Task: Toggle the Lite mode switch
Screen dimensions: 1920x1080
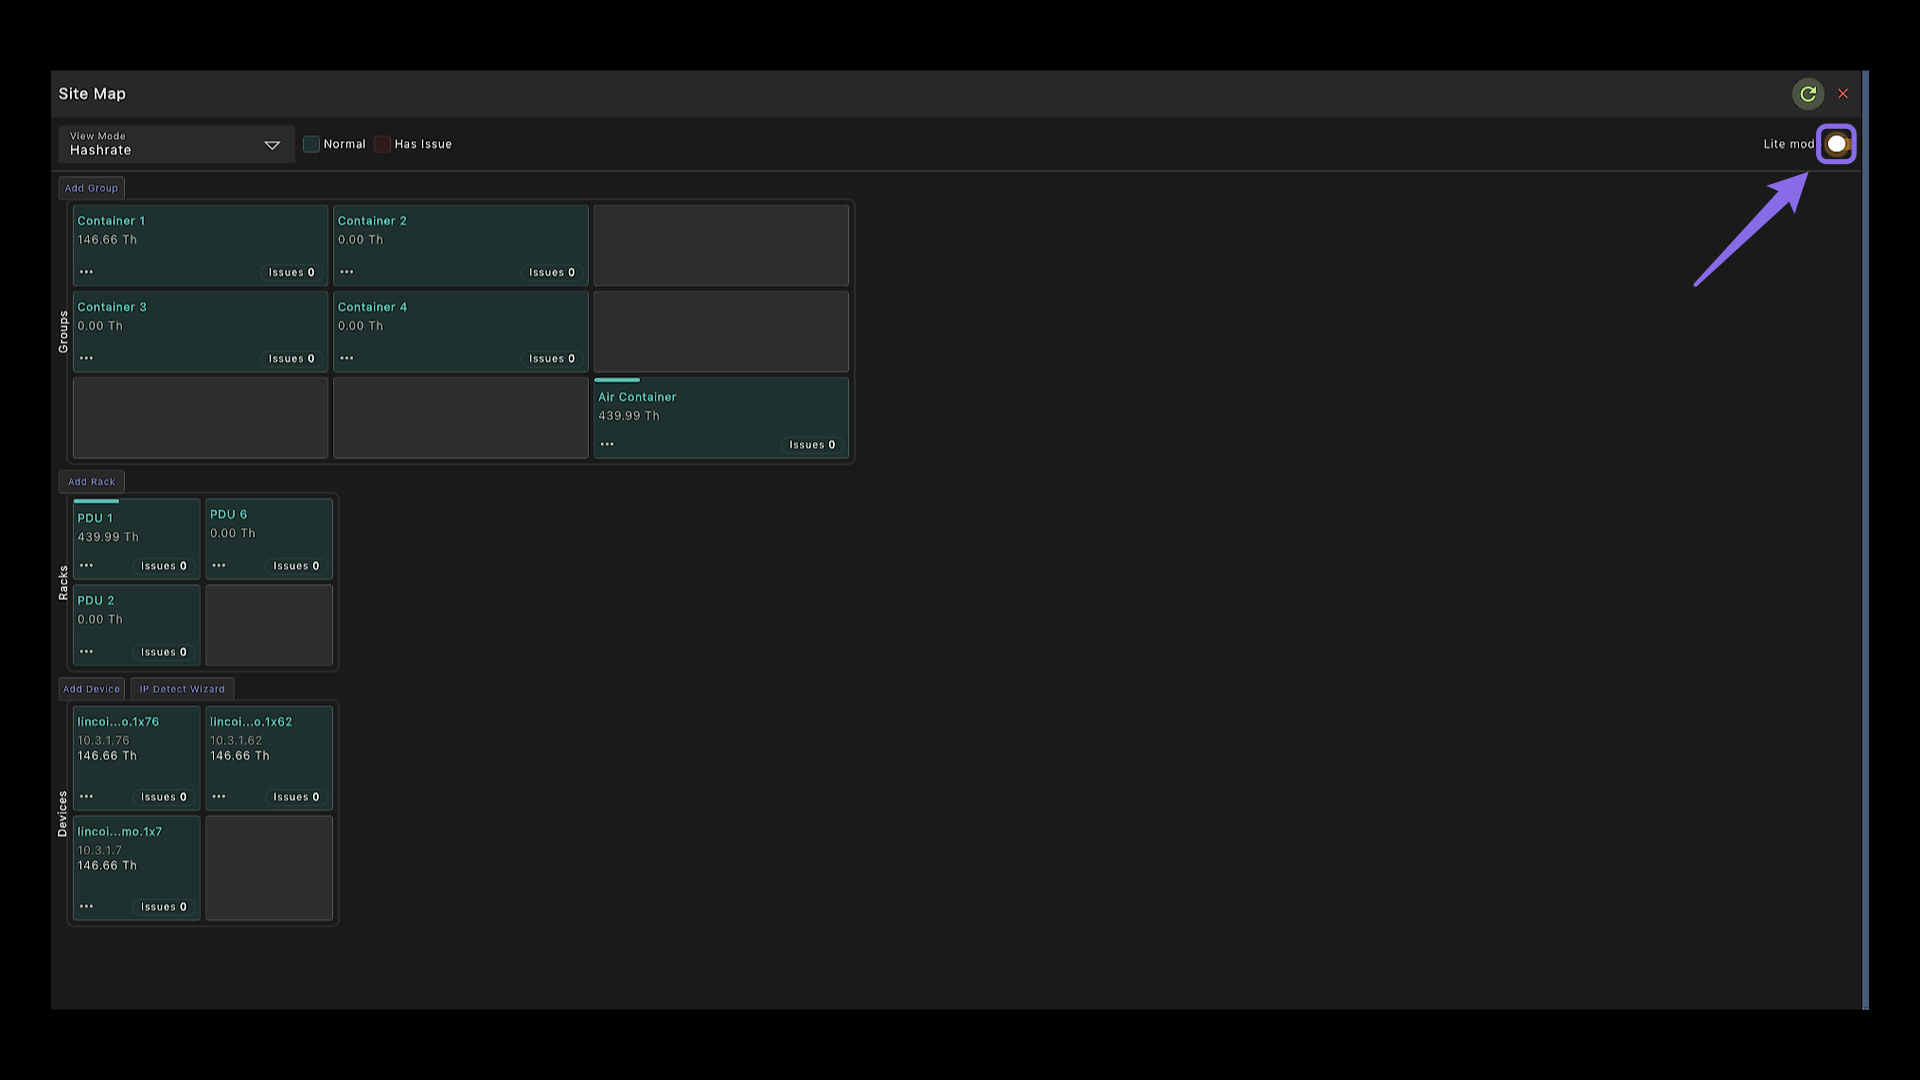Action: pos(1837,144)
